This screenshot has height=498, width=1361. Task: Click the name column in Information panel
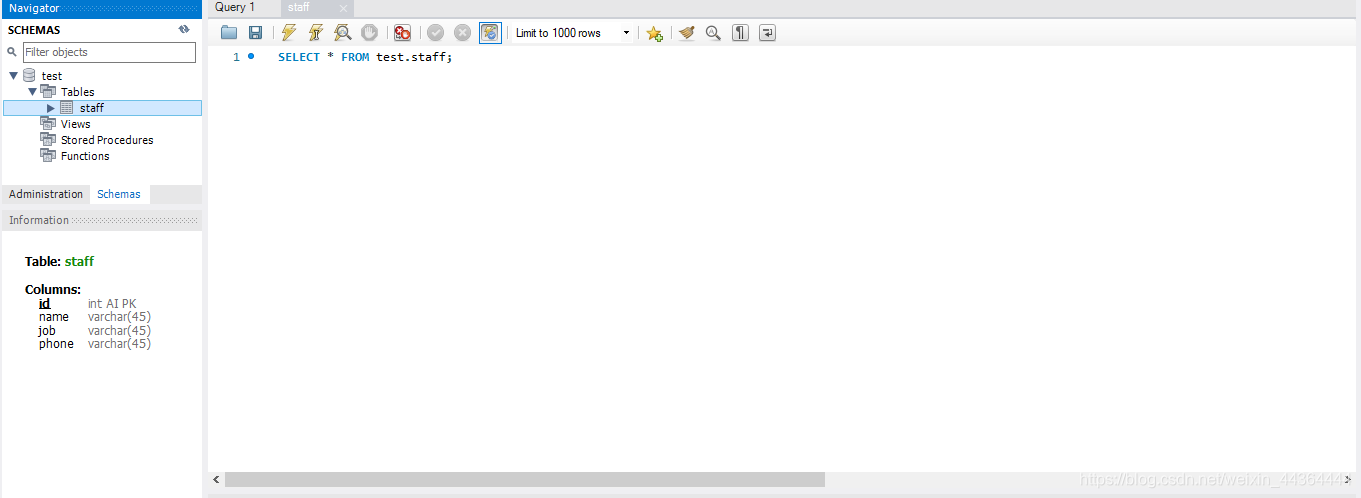point(54,317)
